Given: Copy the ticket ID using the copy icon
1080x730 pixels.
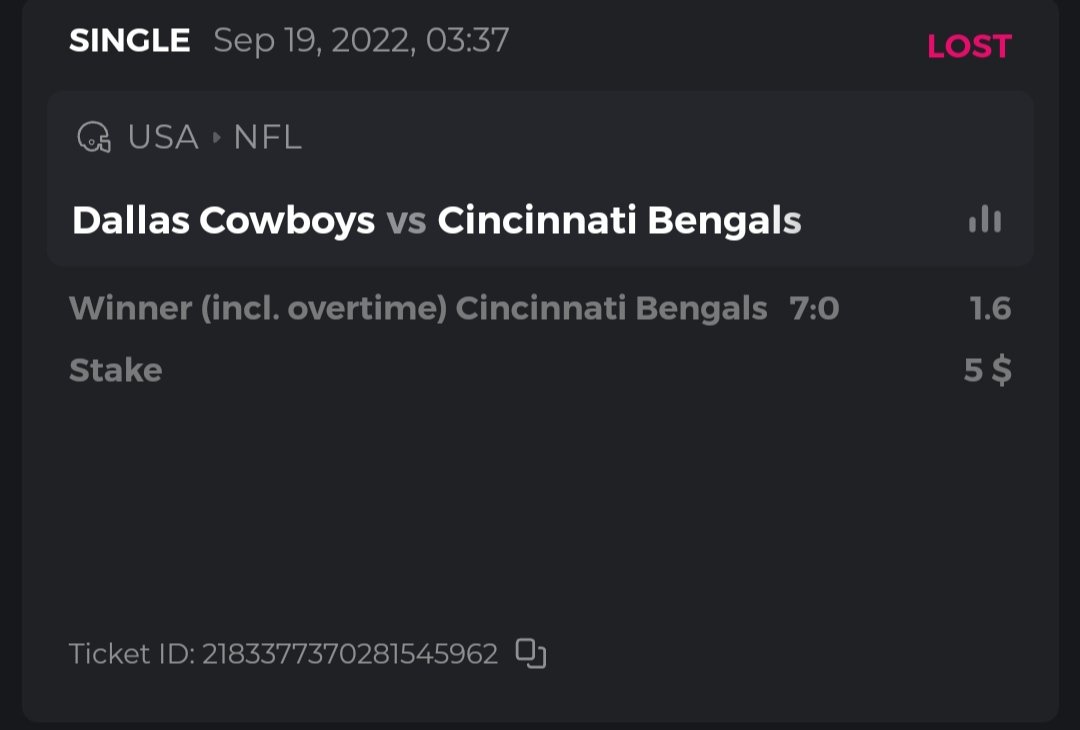Looking at the screenshot, I should 530,654.
